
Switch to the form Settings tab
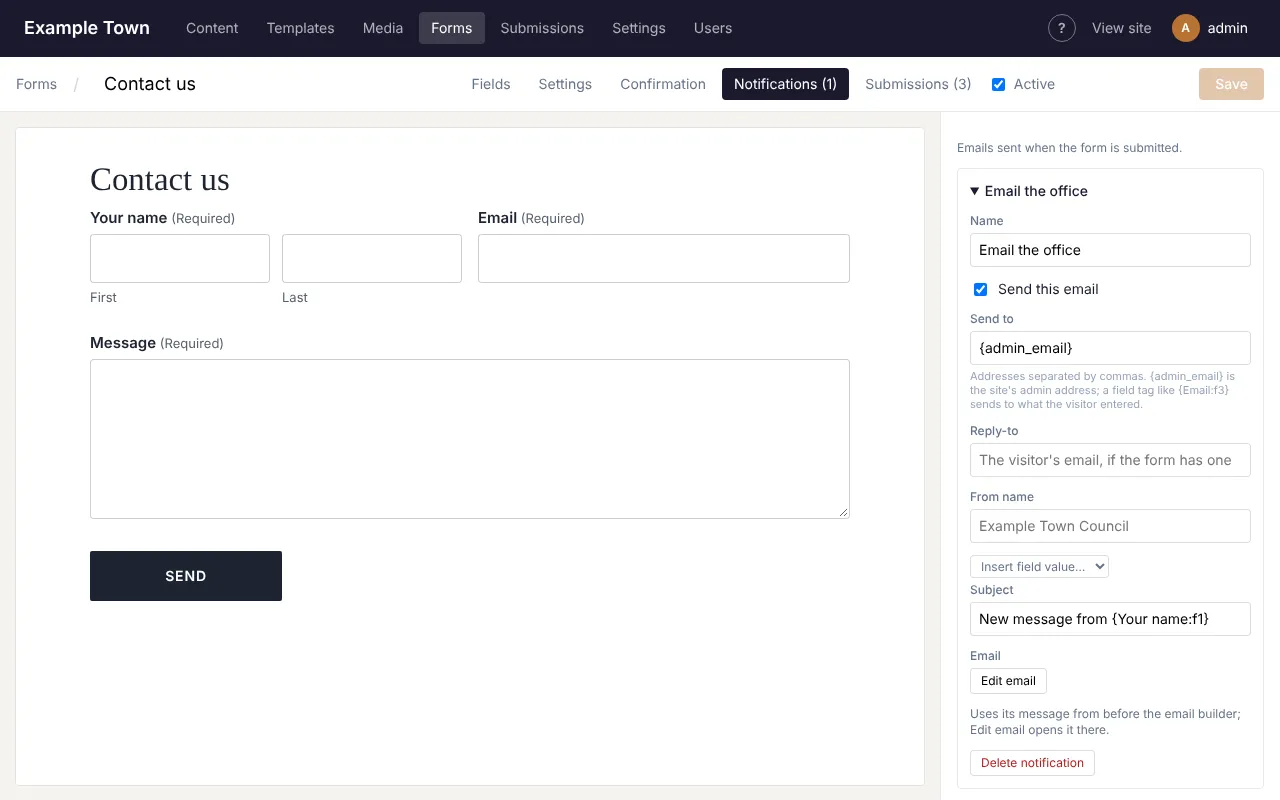click(565, 84)
